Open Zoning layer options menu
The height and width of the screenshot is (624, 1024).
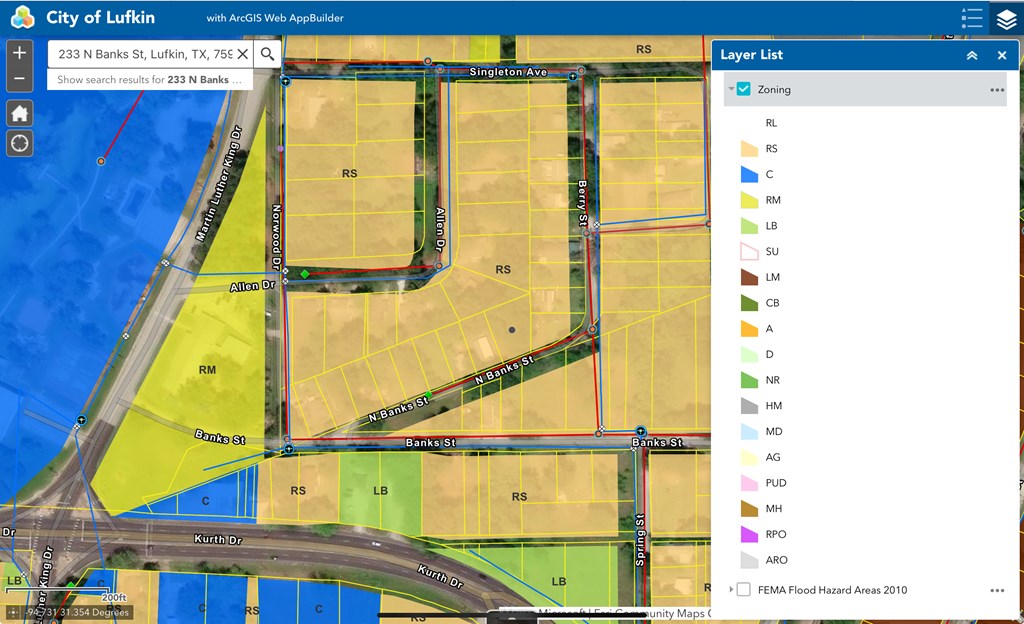[996, 90]
